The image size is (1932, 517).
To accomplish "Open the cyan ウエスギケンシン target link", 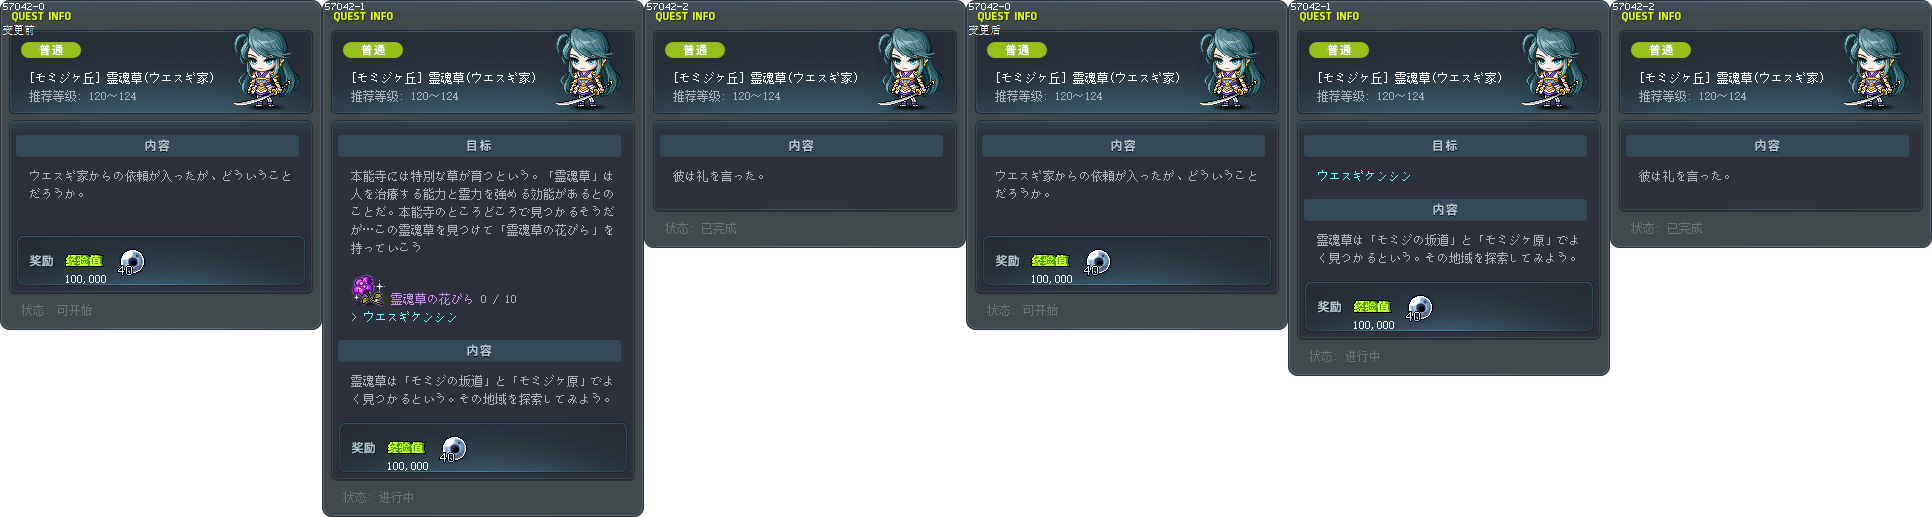I will (x=1363, y=176).
